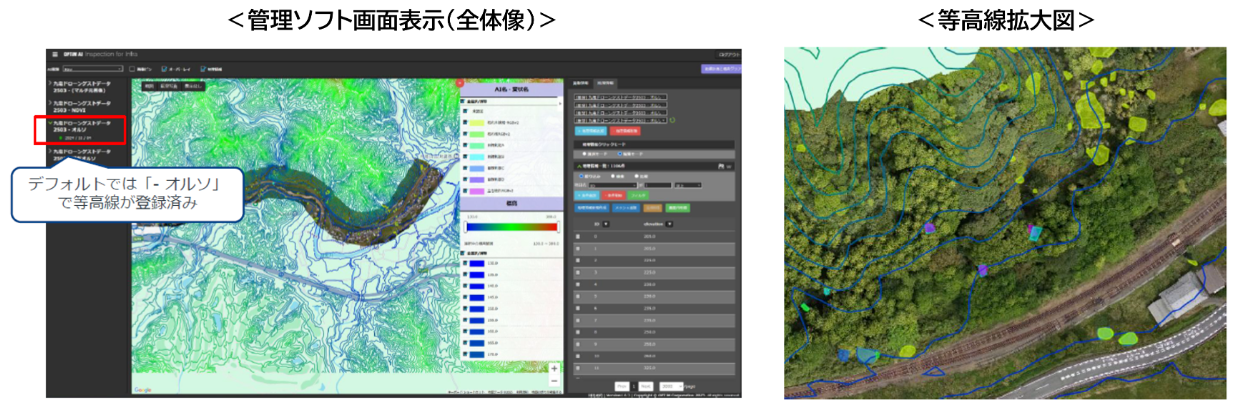Toggle the 130.0 contour line checkbox
The height and width of the screenshot is (411, 1248).
click(465, 263)
